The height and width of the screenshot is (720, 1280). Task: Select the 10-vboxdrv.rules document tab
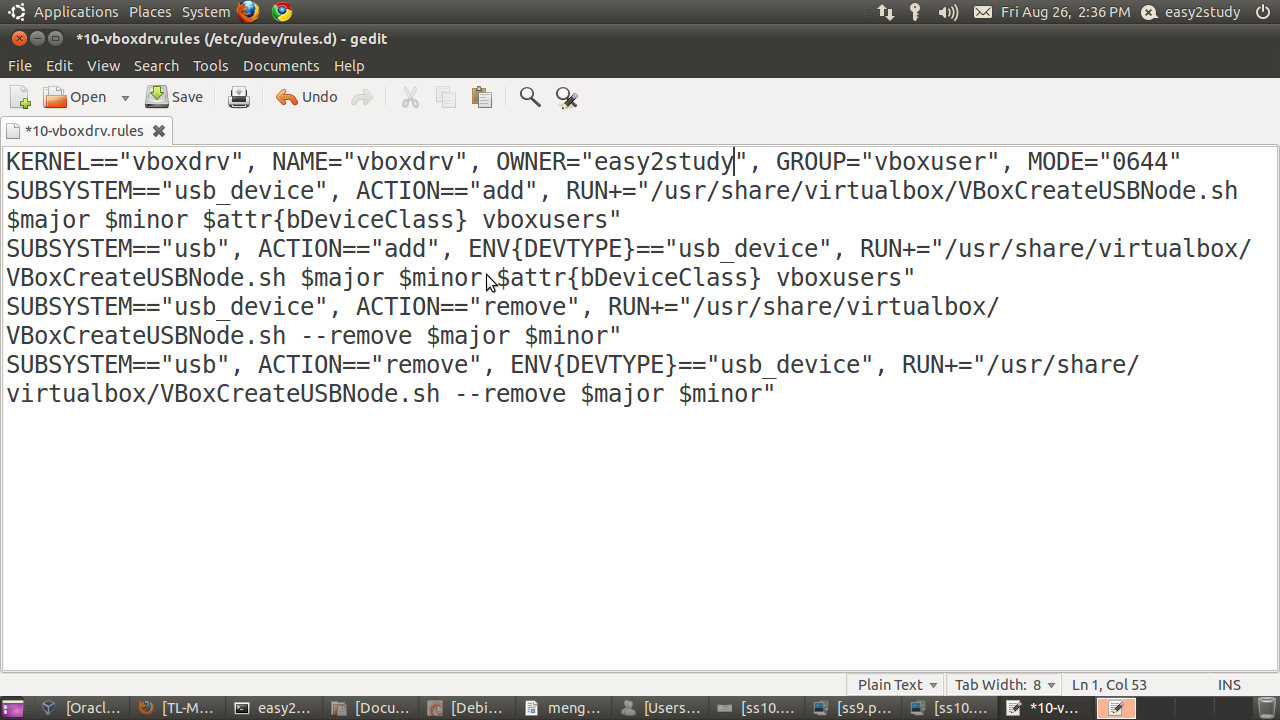84,131
